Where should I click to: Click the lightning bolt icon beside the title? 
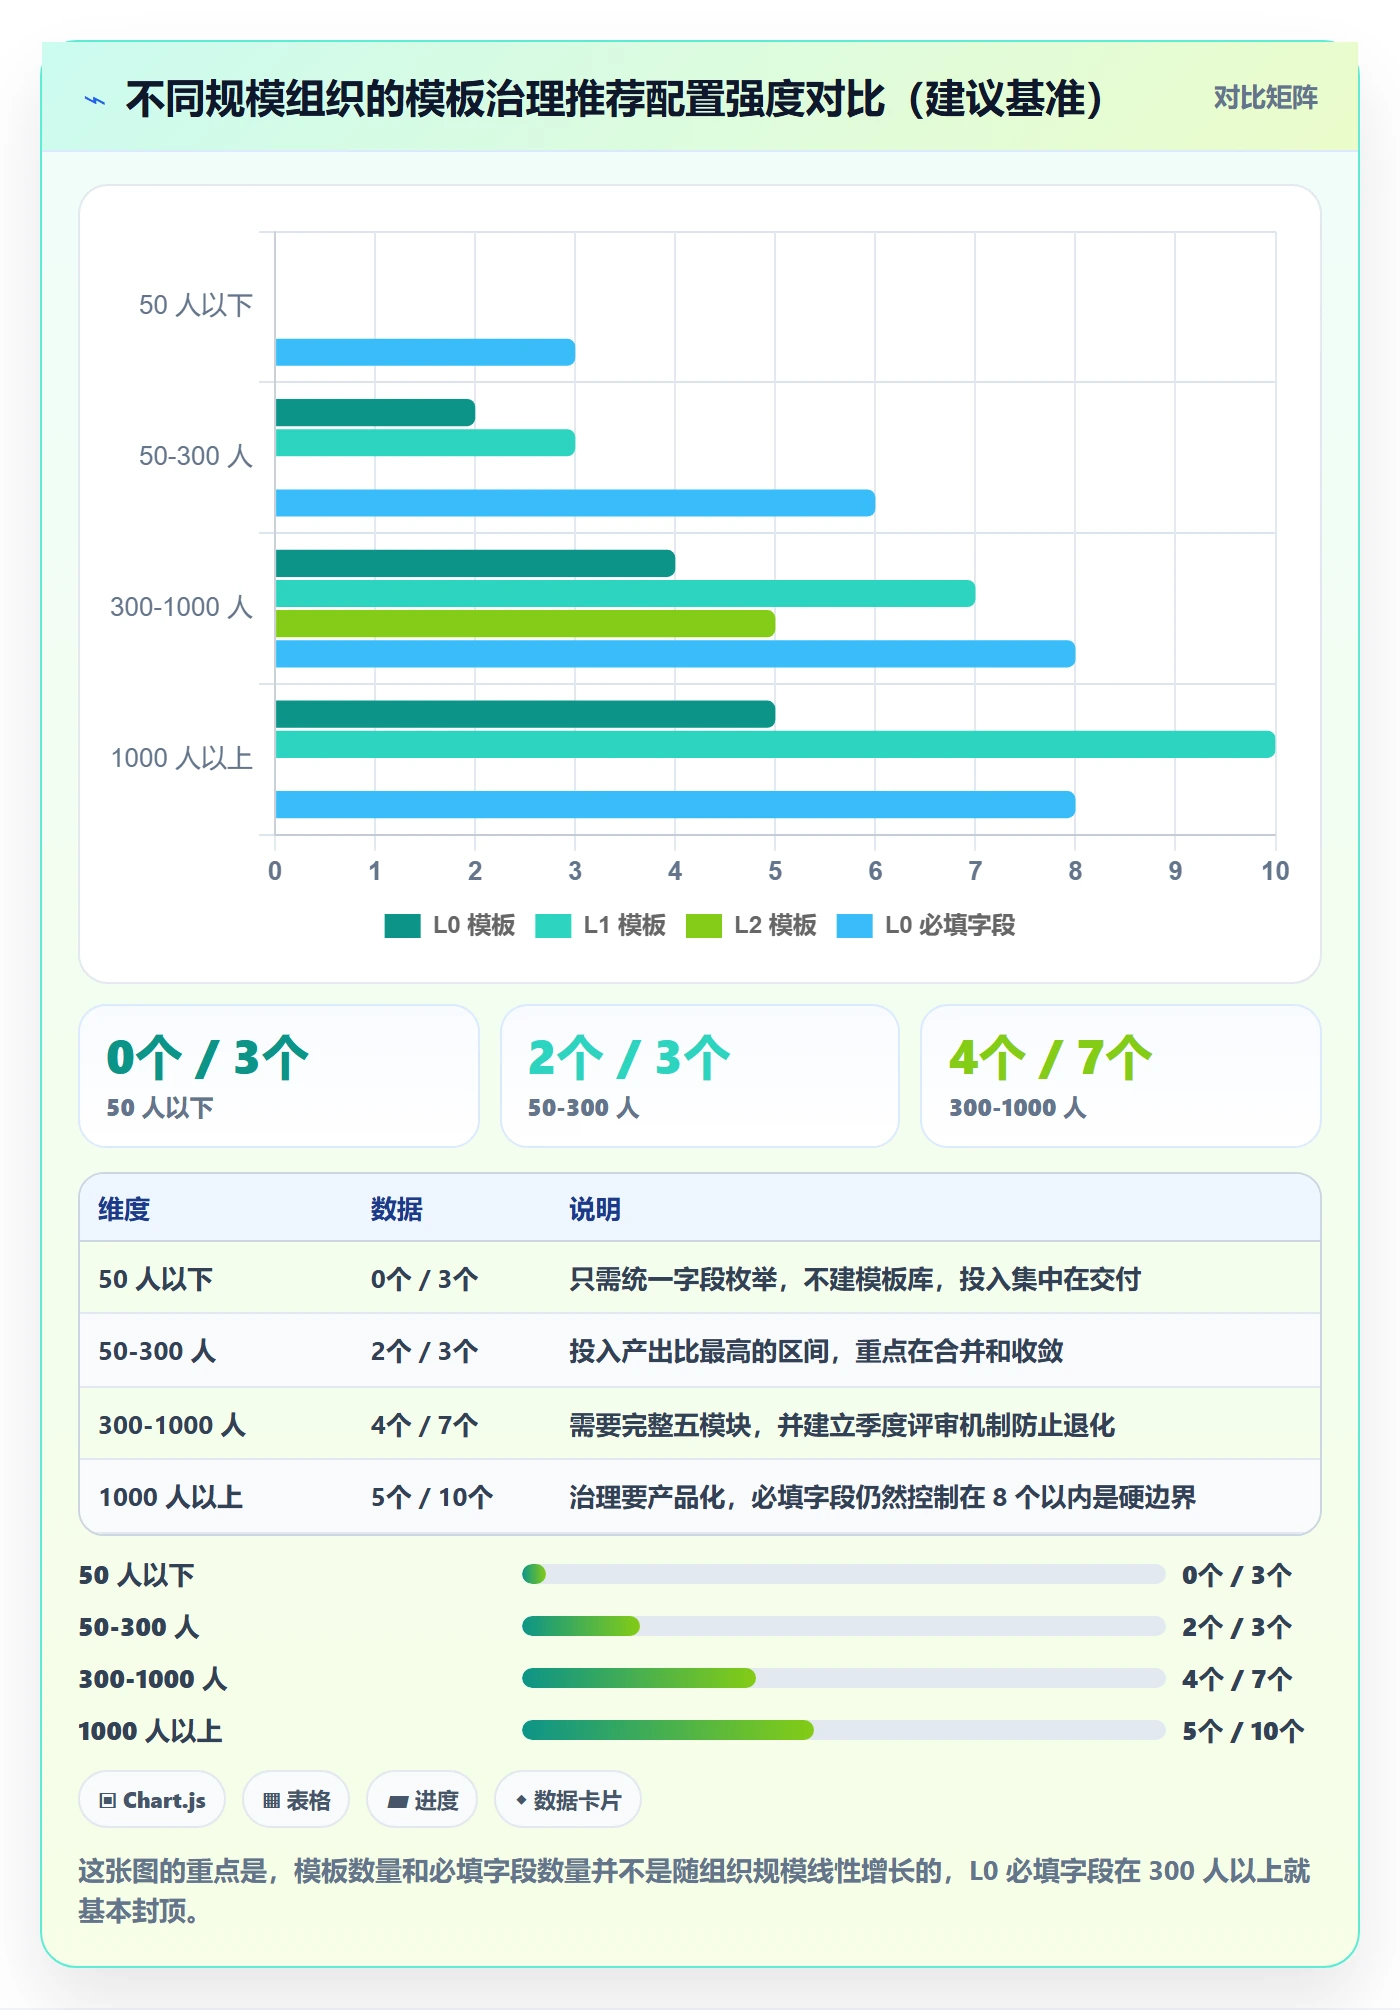coord(95,100)
